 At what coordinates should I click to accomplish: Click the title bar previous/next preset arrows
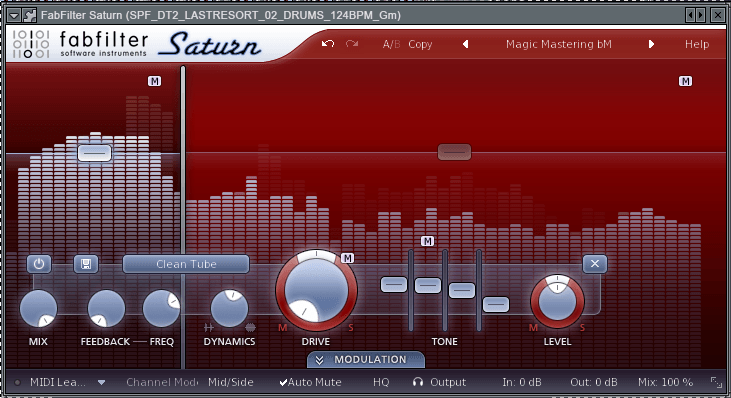point(696,15)
